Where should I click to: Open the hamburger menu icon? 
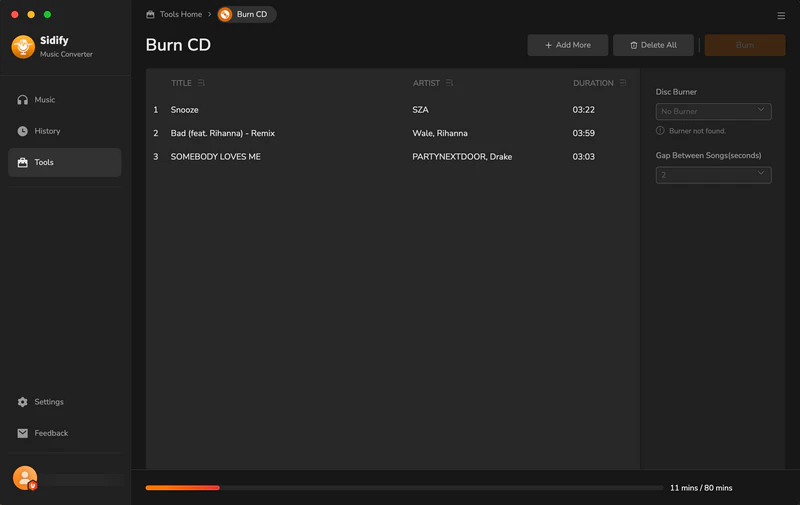pyautogui.click(x=781, y=16)
